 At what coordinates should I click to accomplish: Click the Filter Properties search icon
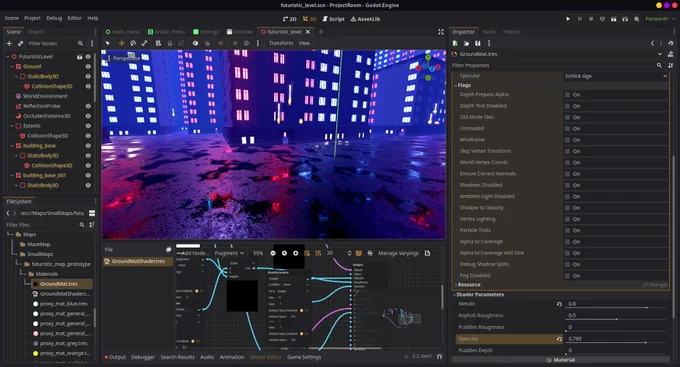(659, 66)
